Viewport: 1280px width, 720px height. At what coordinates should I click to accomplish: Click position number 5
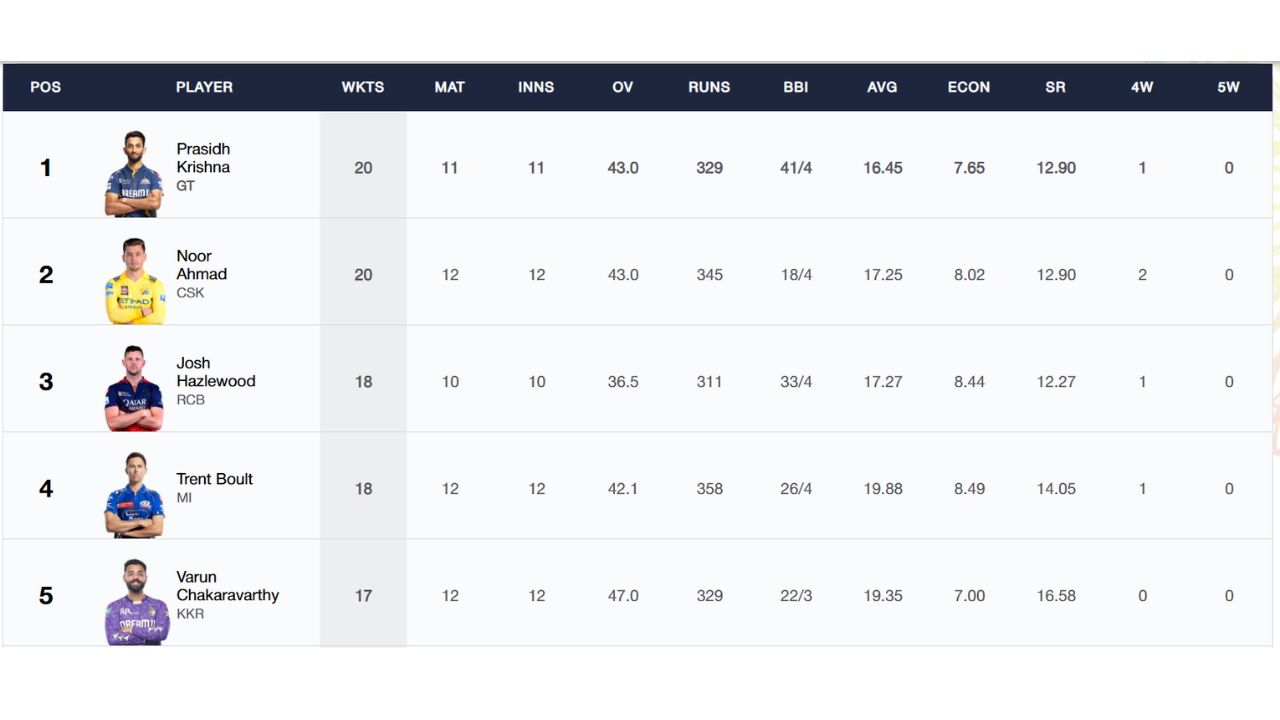point(46,596)
